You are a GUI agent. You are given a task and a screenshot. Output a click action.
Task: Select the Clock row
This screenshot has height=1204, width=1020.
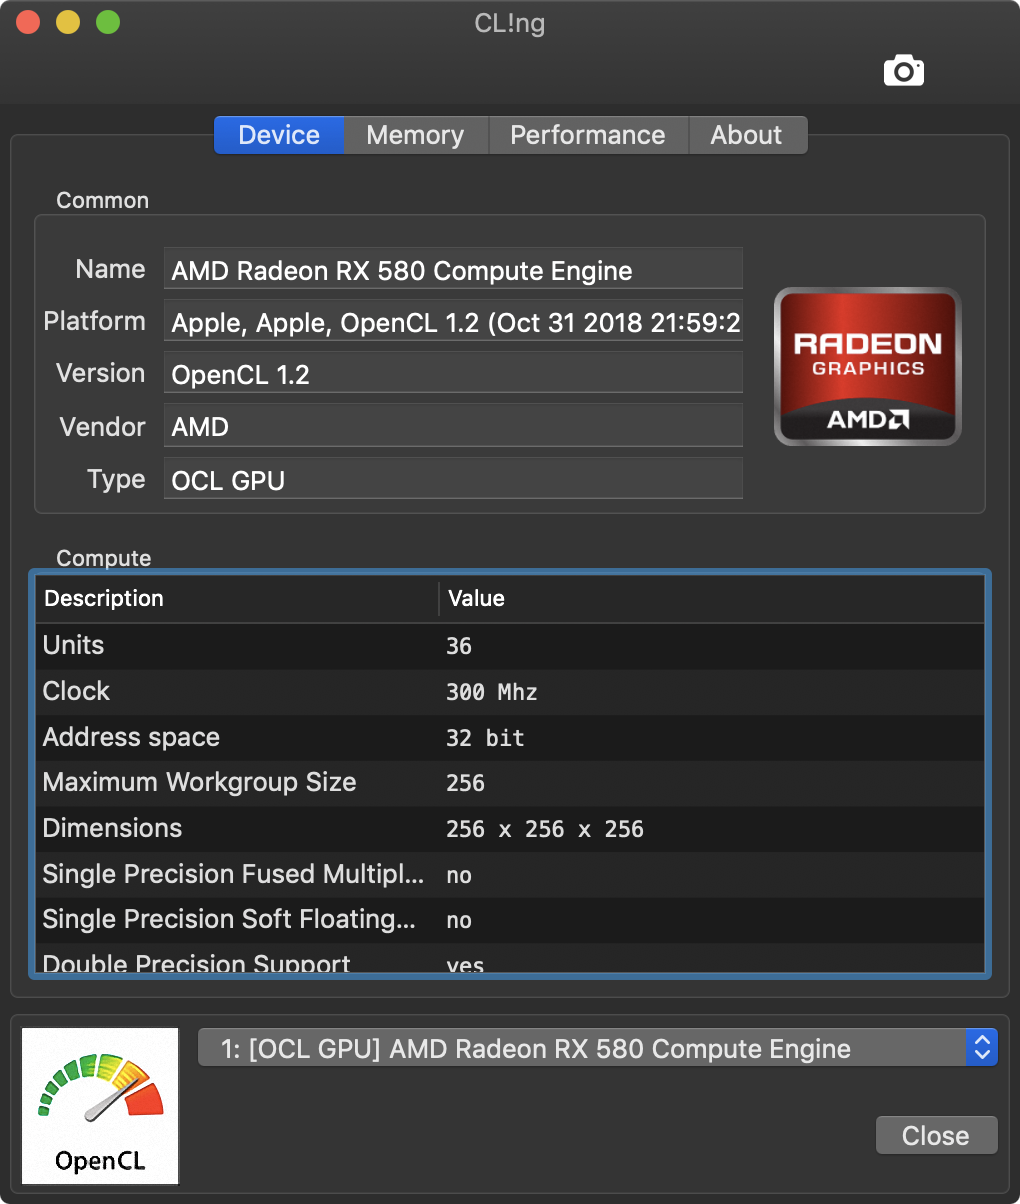[x=510, y=691]
